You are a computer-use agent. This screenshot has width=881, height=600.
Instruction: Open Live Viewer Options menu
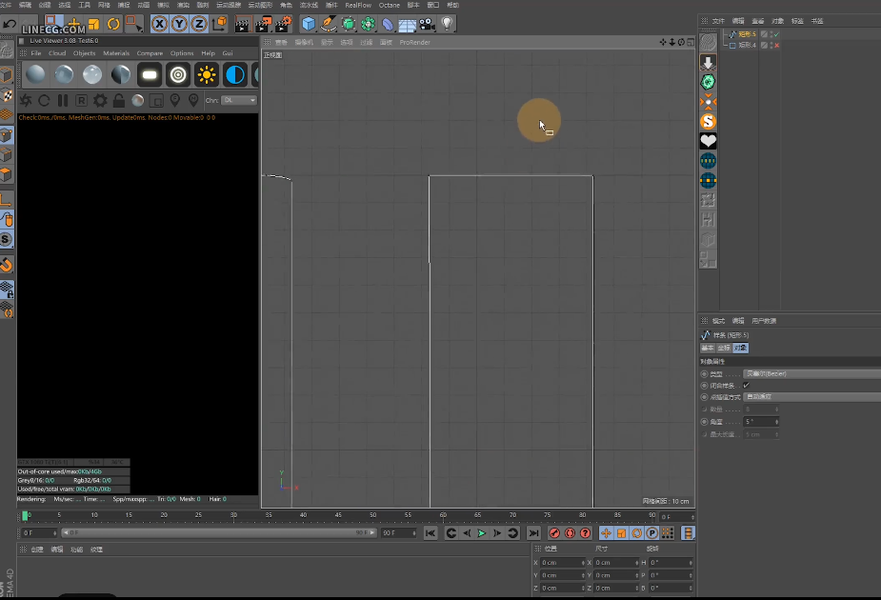click(182, 53)
